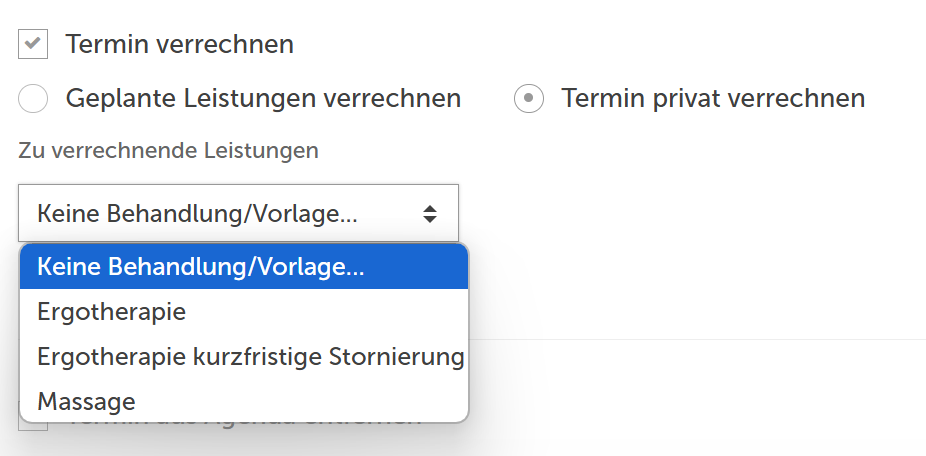
Task: Click the "Geplante Leistungen verrechnen" label text
Action: pyautogui.click(x=263, y=98)
